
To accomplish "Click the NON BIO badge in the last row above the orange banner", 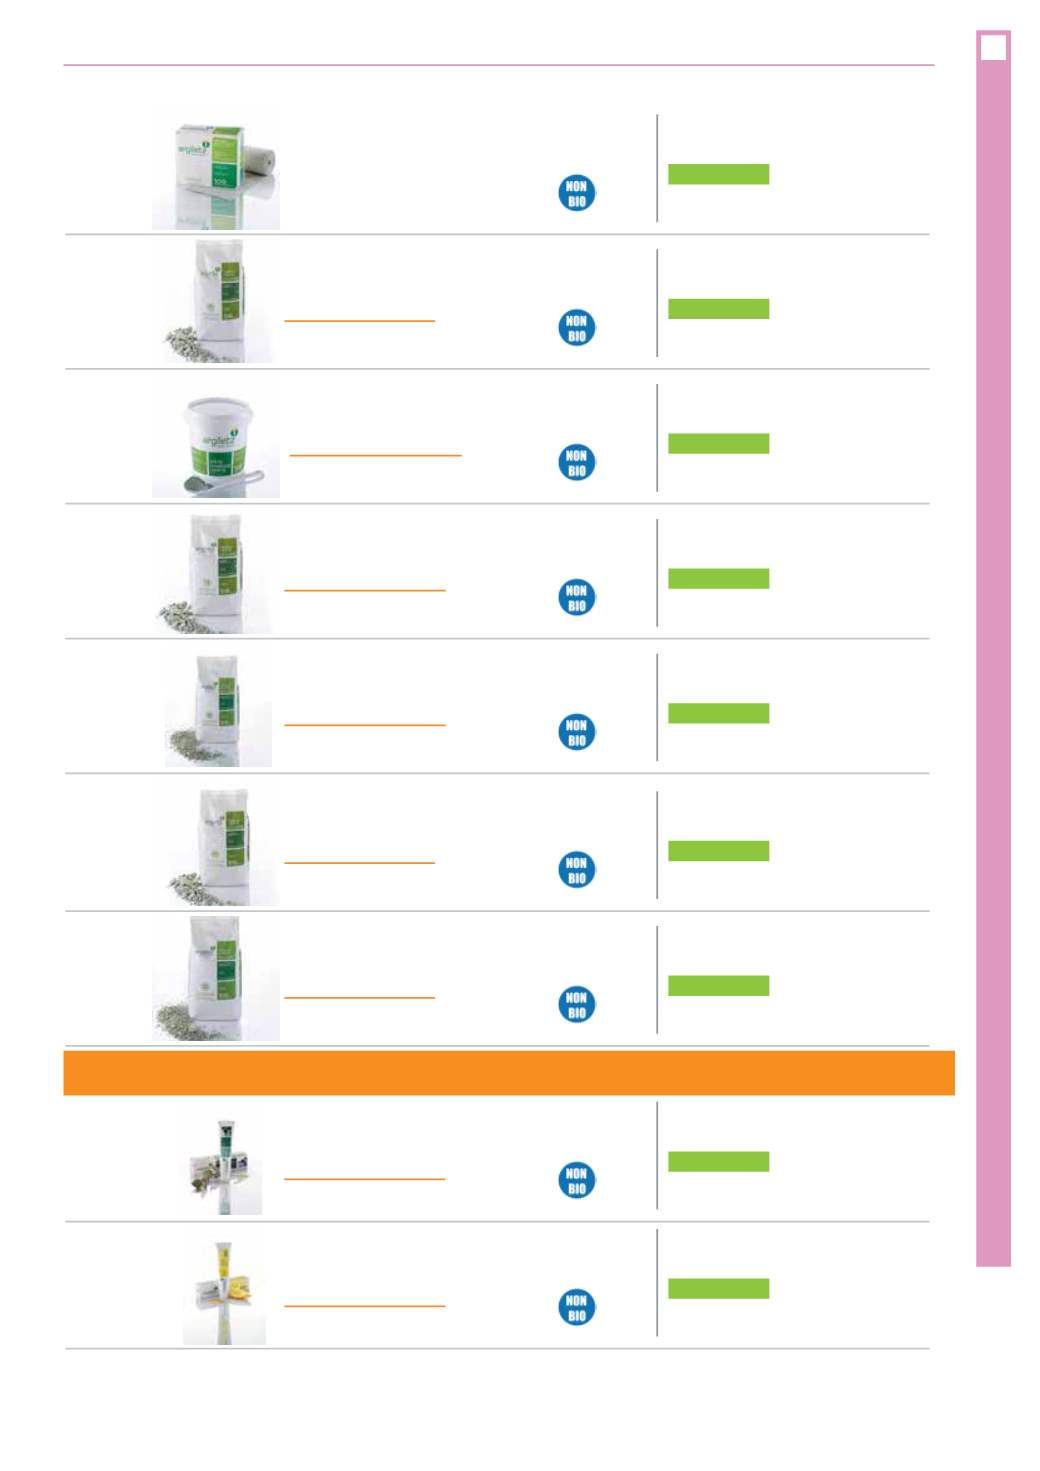I will pyautogui.click(x=576, y=1005).
